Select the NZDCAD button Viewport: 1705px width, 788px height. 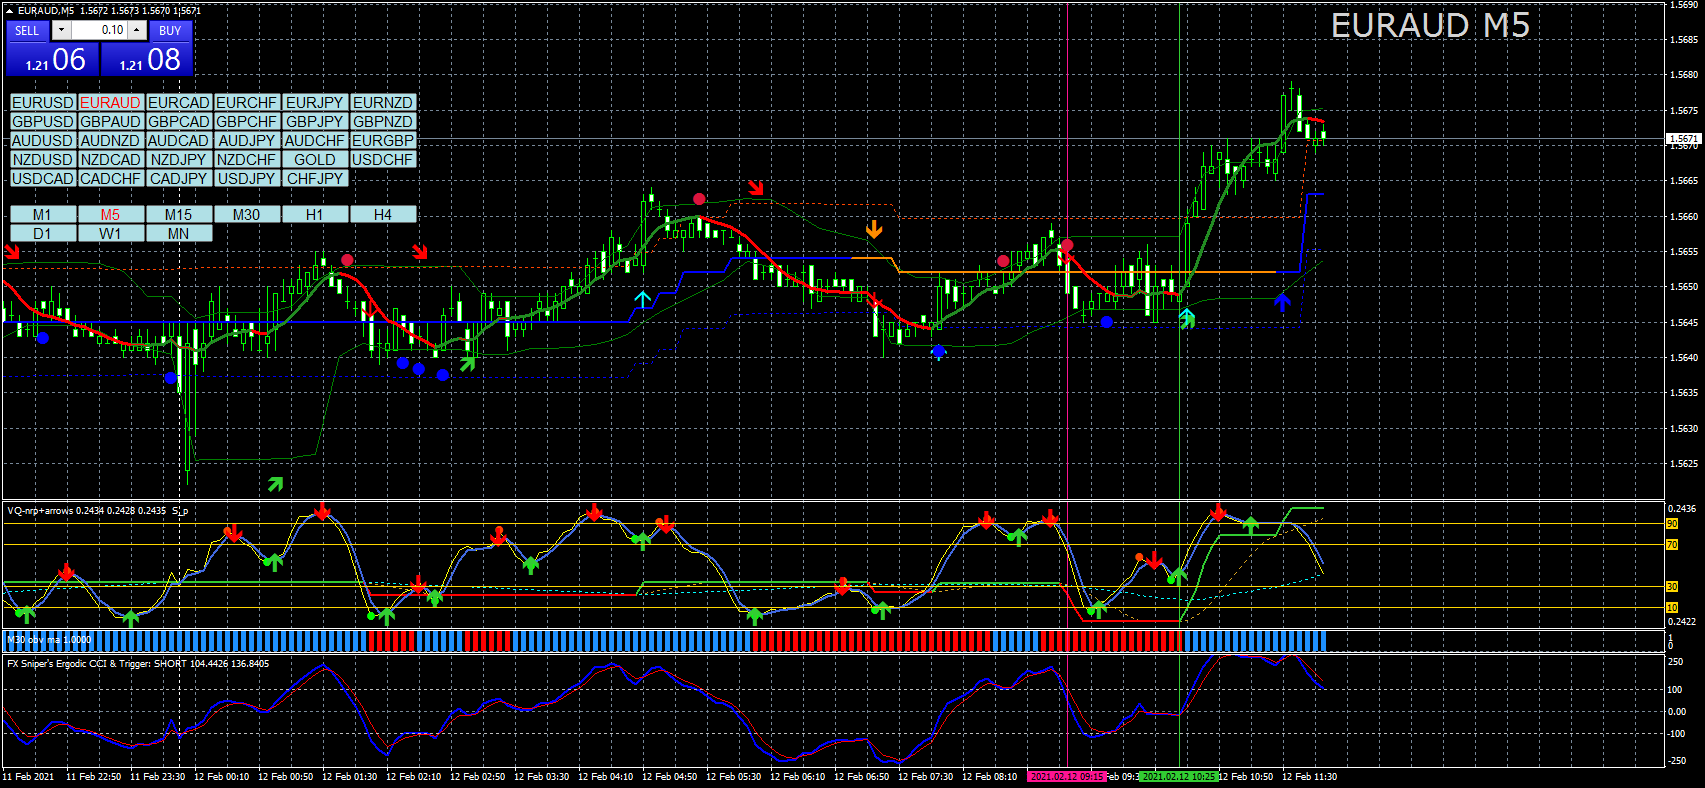(x=110, y=160)
